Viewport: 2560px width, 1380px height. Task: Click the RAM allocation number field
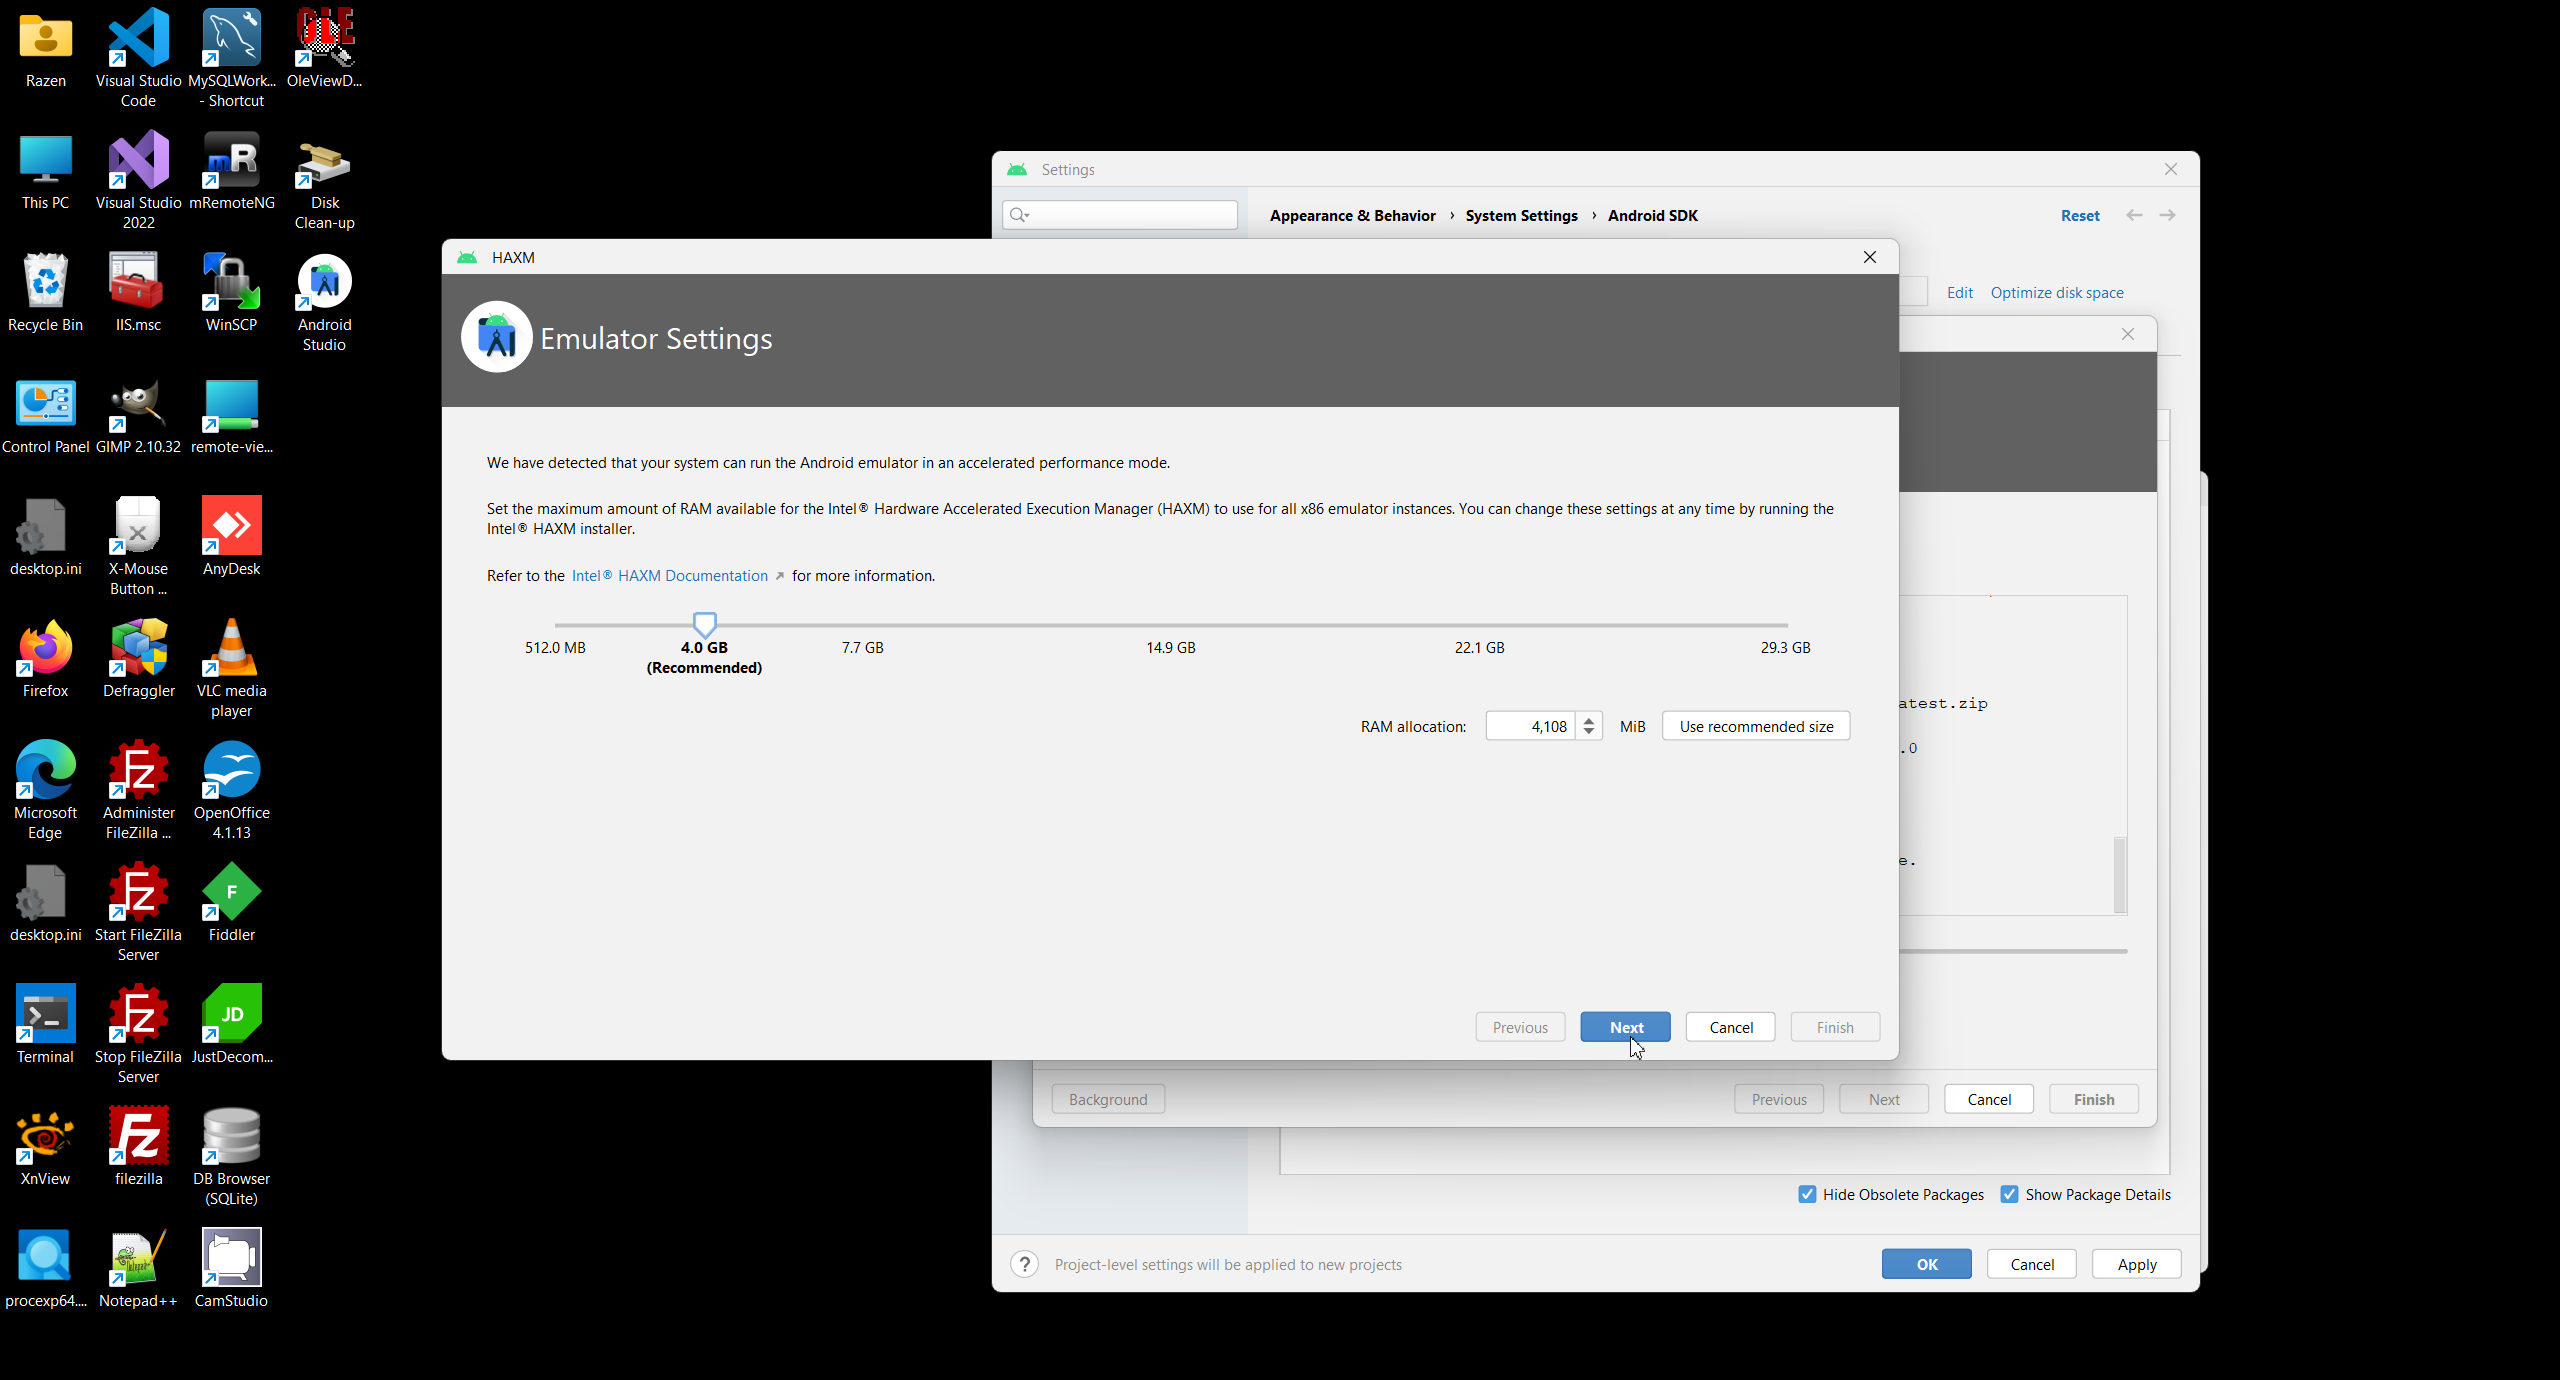point(1531,726)
